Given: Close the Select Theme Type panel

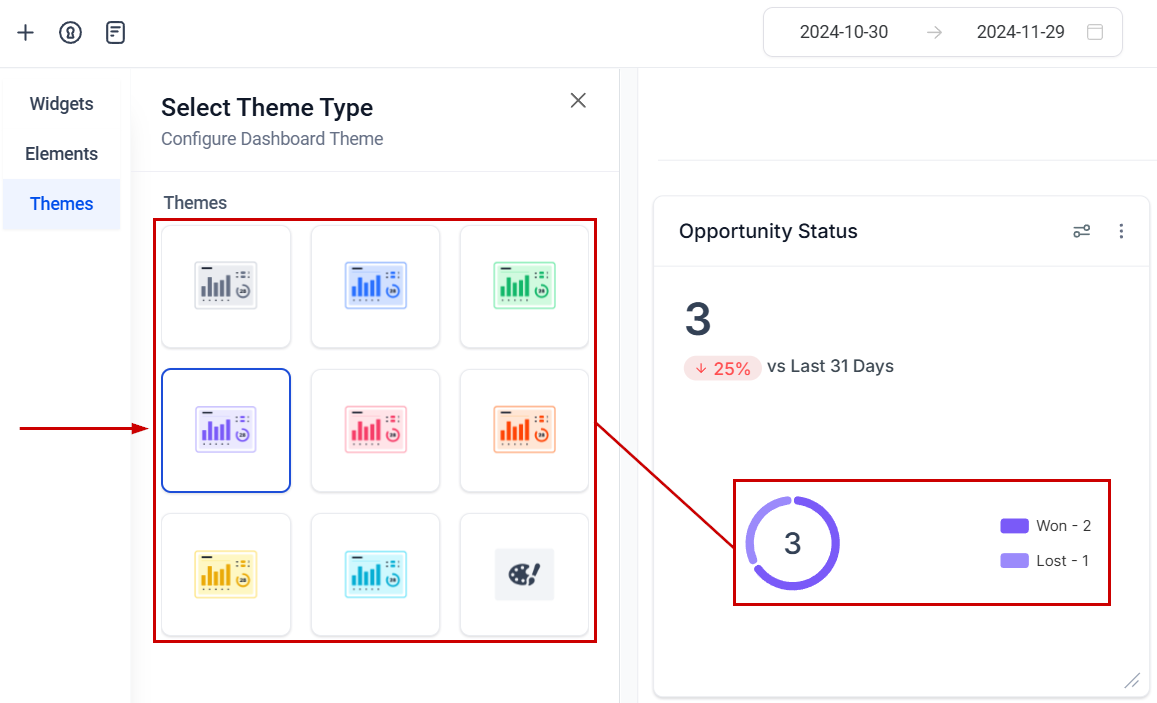Looking at the screenshot, I should [578, 100].
